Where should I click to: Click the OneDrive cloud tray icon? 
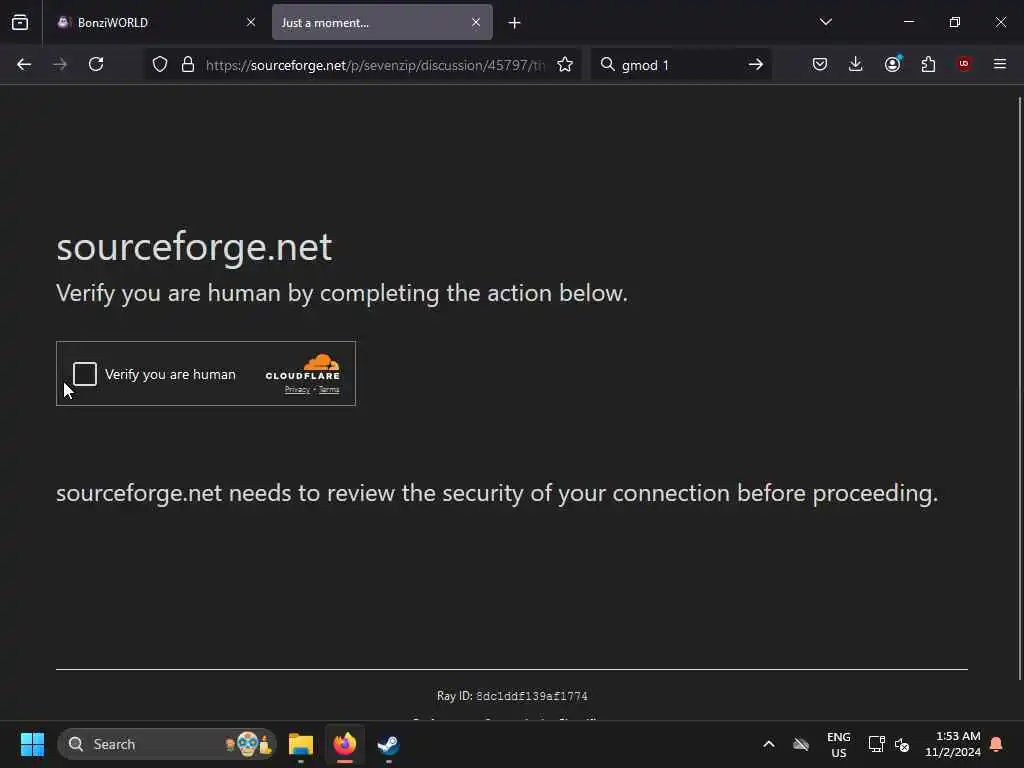tap(801, 744)
